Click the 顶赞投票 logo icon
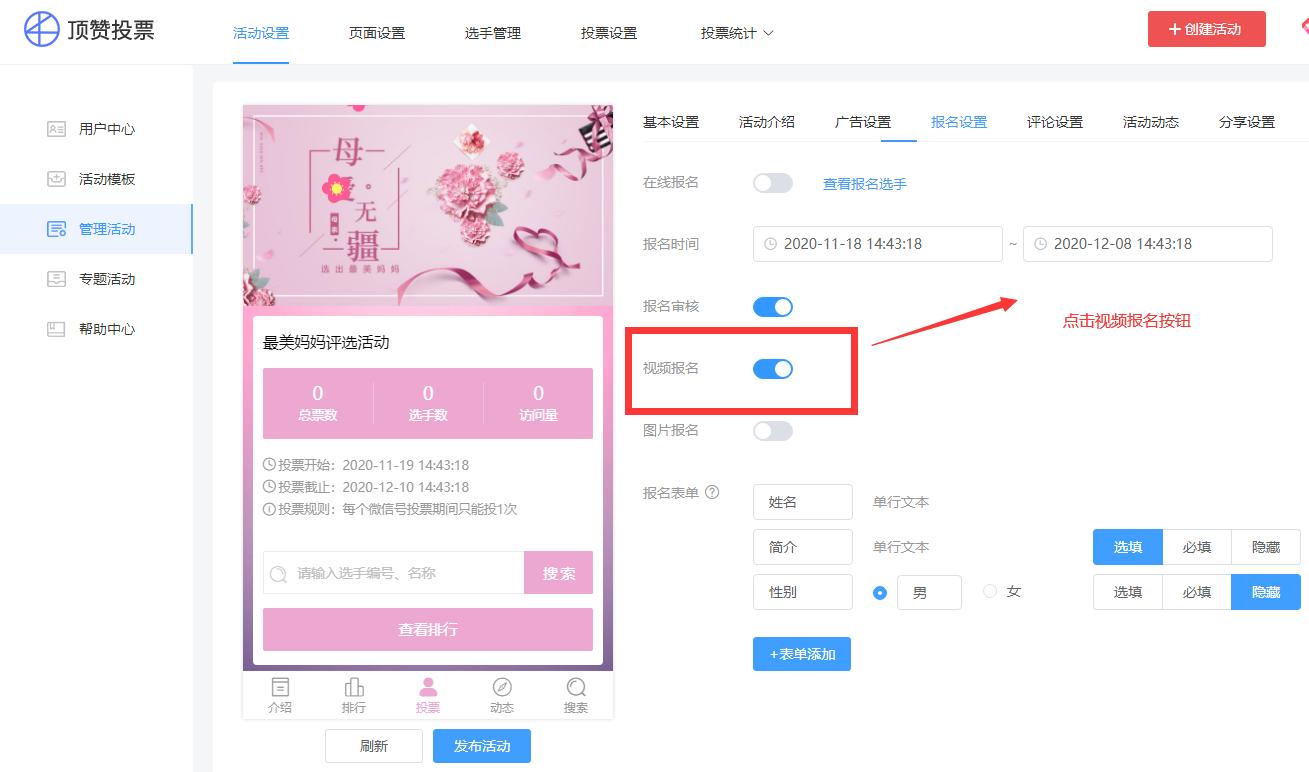Image resolution: width=1309 pixels, height=772 pixels. pos(39,29)
